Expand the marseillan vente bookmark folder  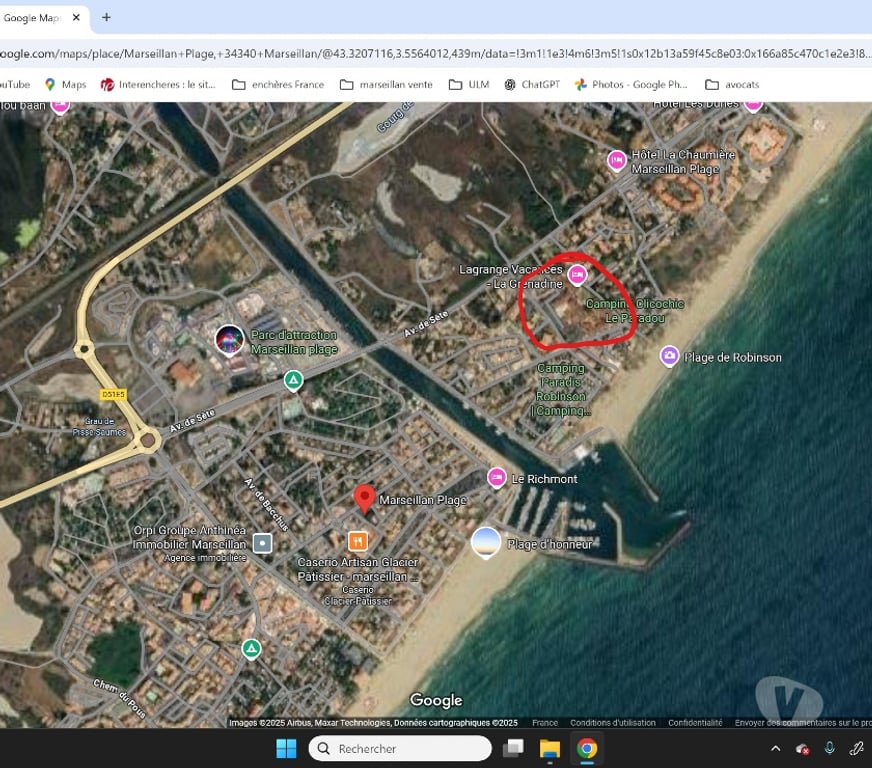pyautogui.click(x=386, y=85)
